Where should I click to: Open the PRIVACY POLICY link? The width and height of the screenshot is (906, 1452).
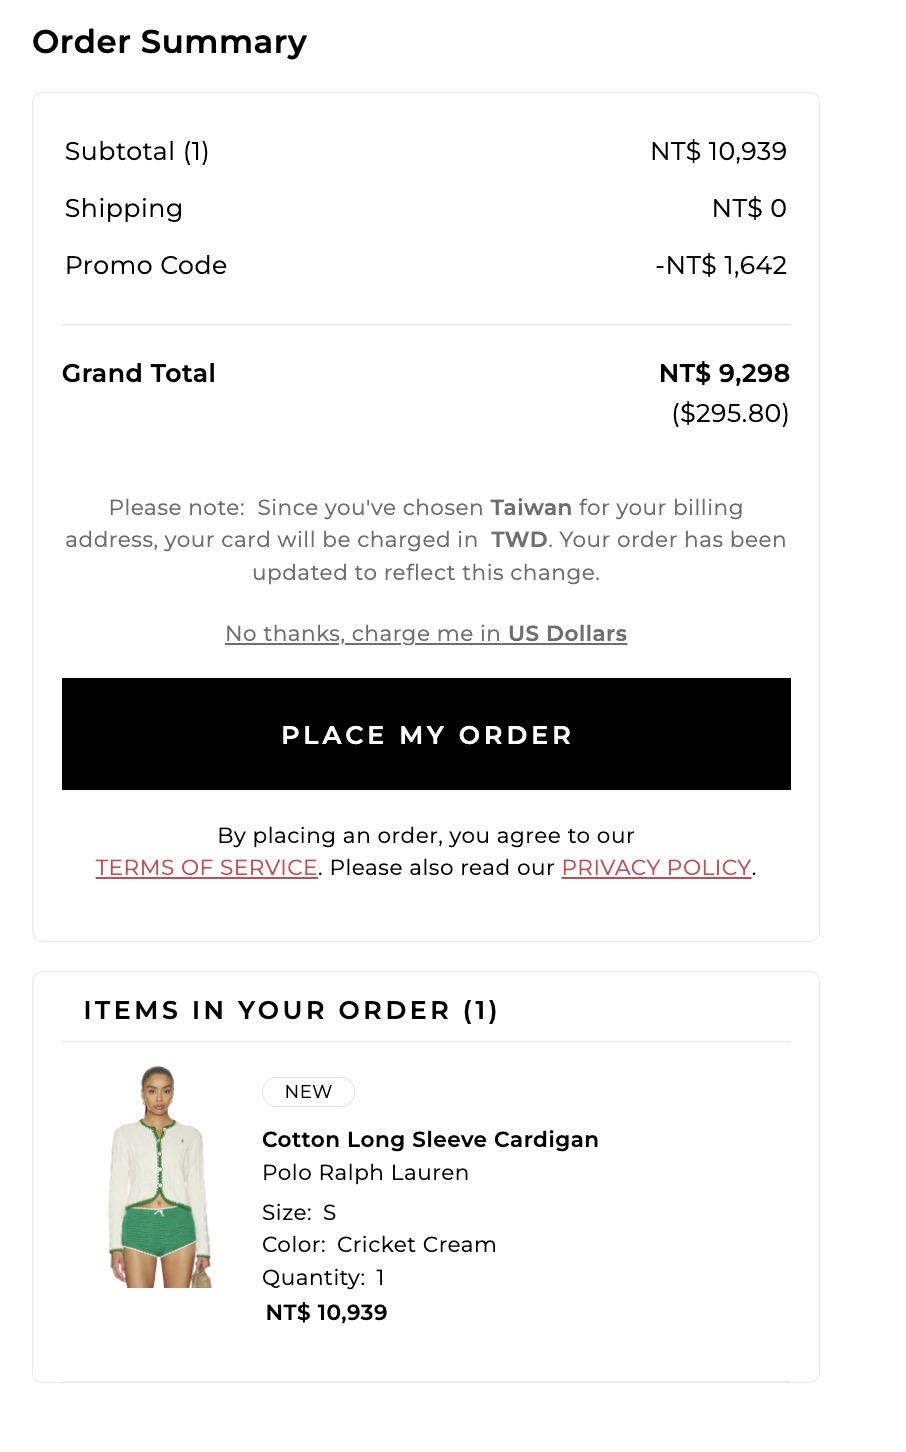pos(656,868)
